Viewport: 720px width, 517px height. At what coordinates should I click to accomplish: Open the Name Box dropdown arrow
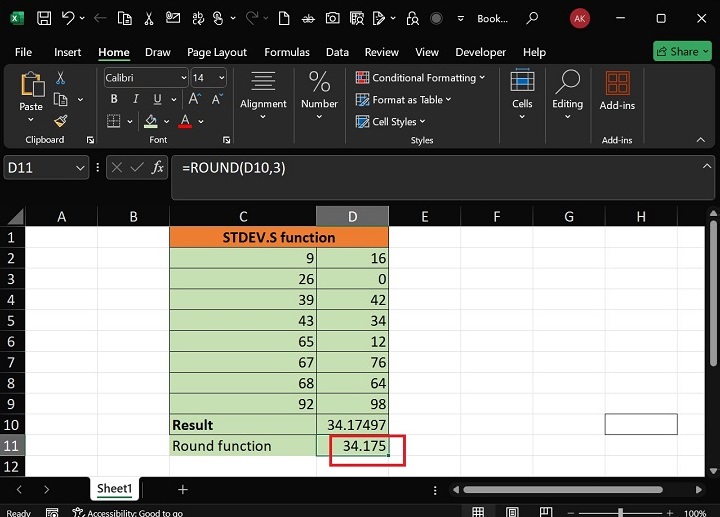pyautogui.click(x=83, y=168)
